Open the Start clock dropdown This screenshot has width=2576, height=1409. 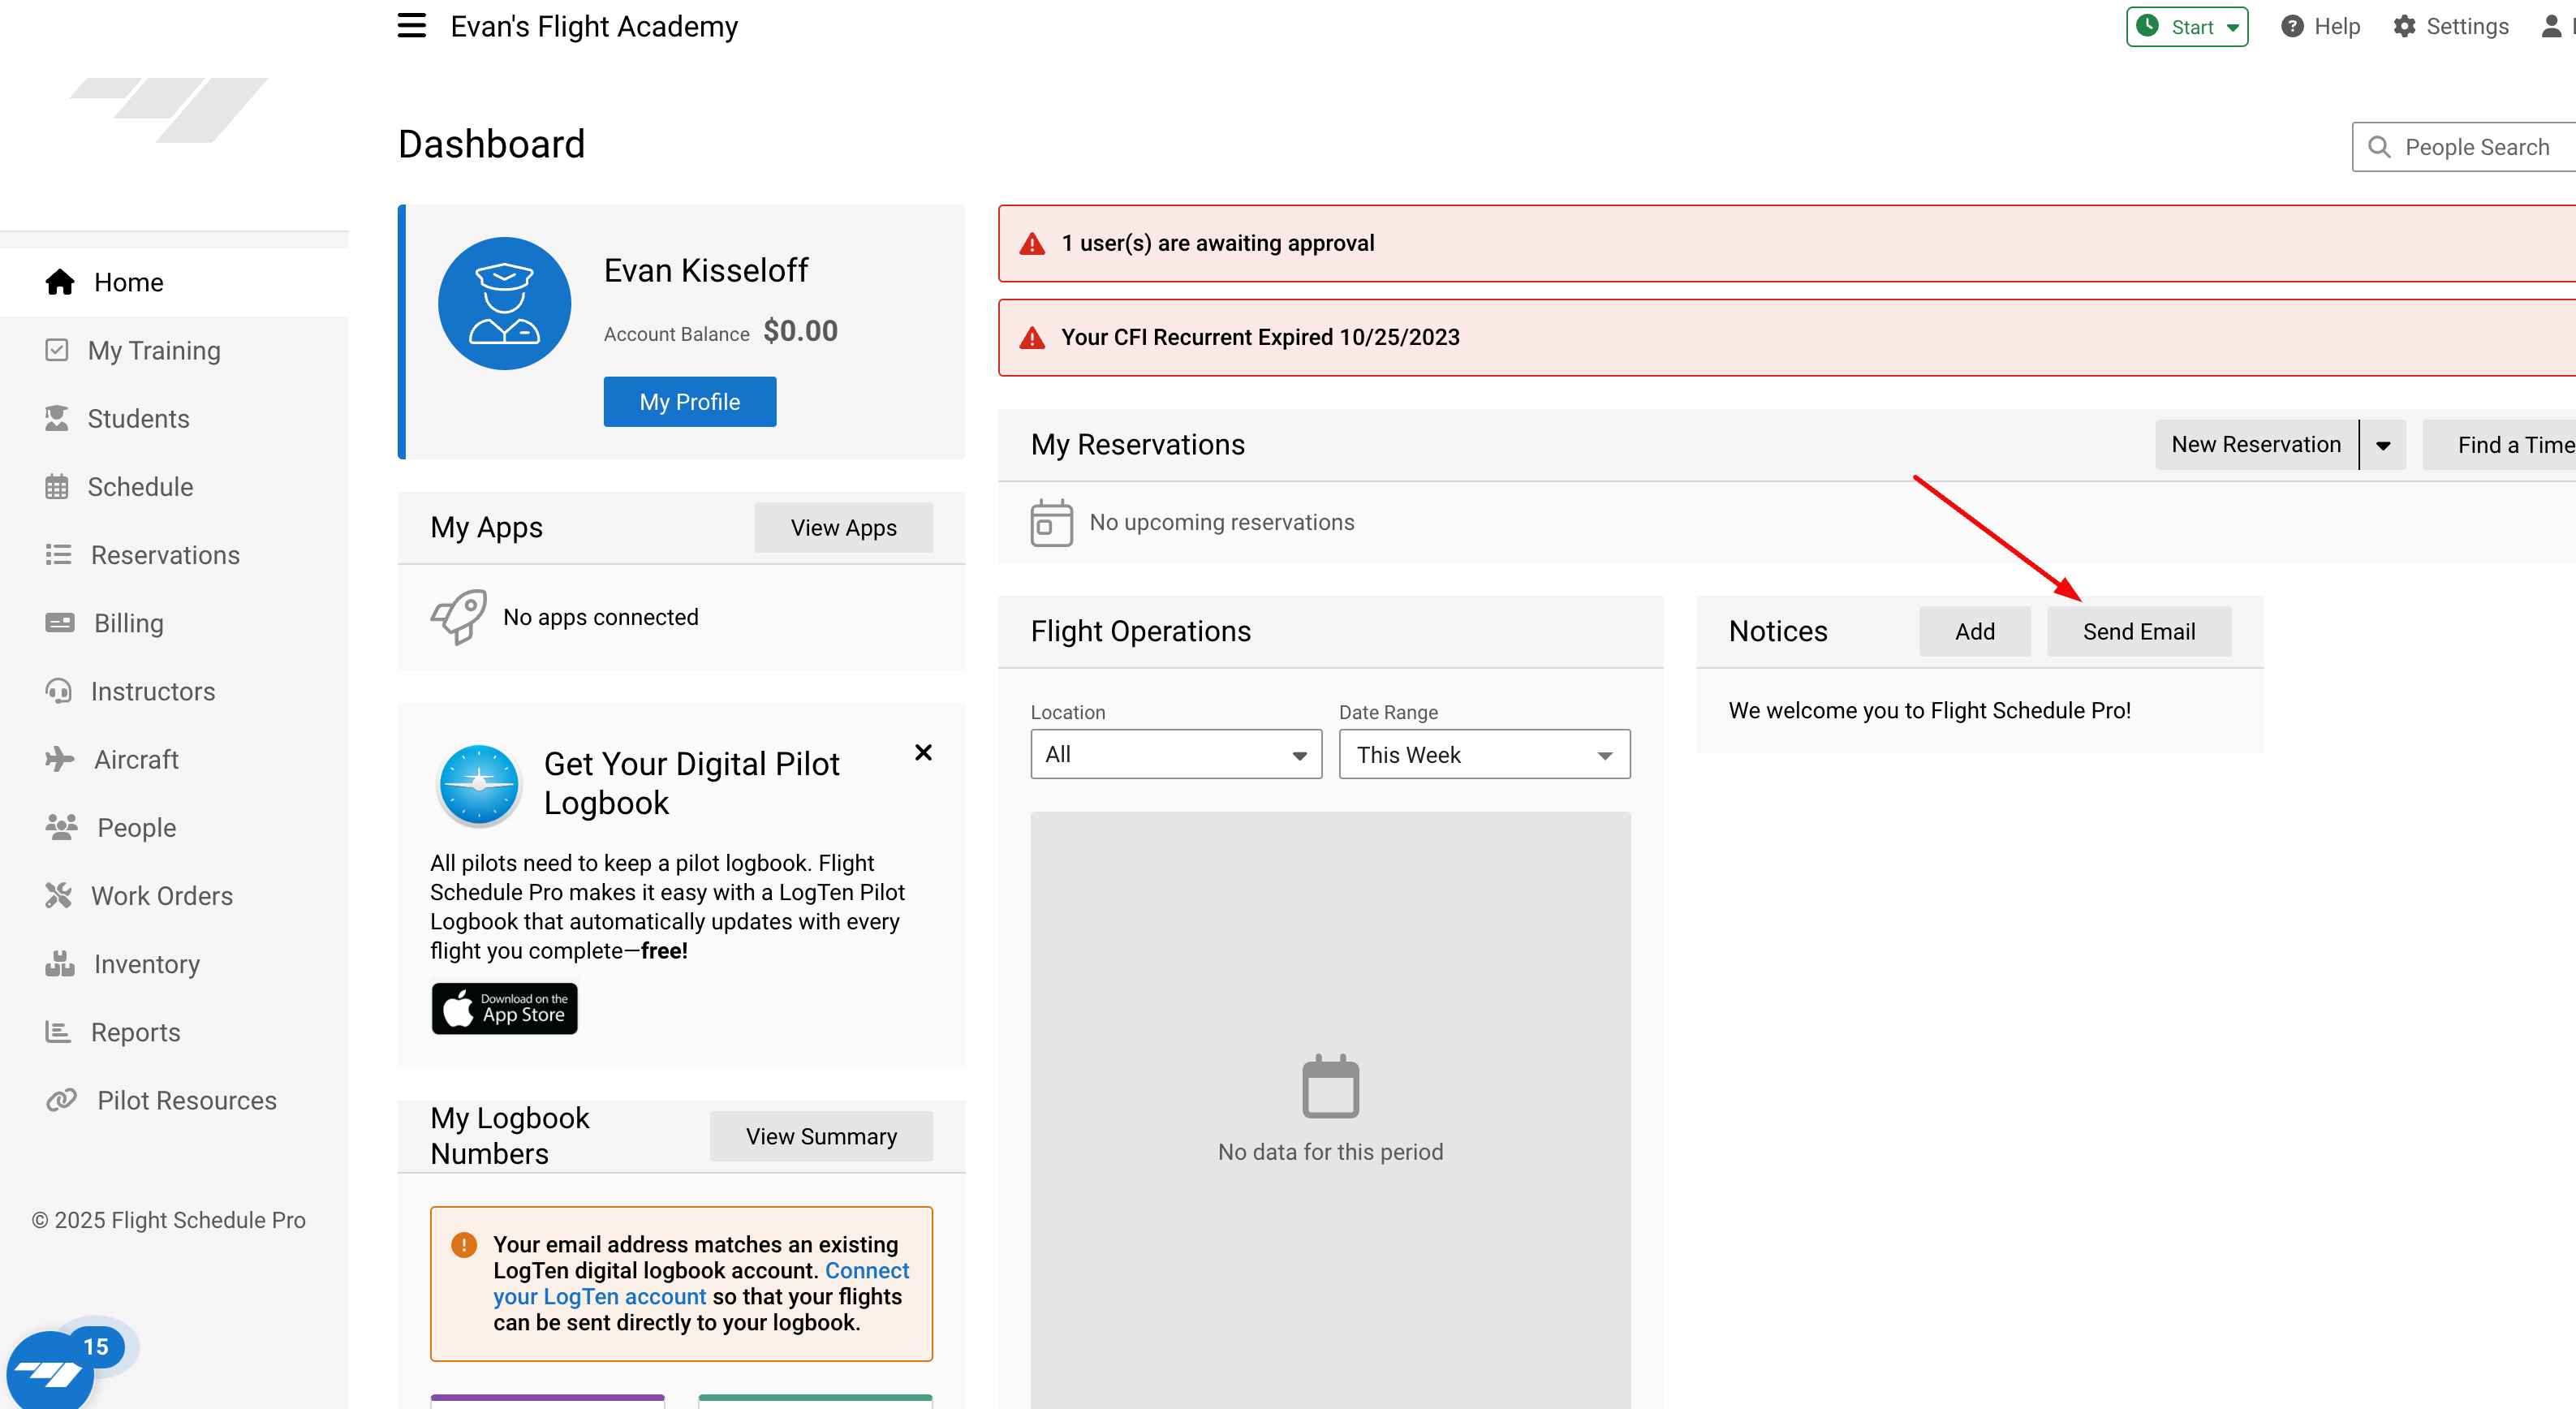click(2187, 27)
